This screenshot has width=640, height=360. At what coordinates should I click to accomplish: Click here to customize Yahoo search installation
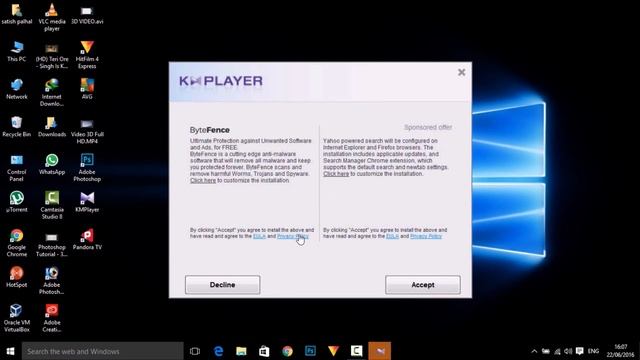(336, 174)
